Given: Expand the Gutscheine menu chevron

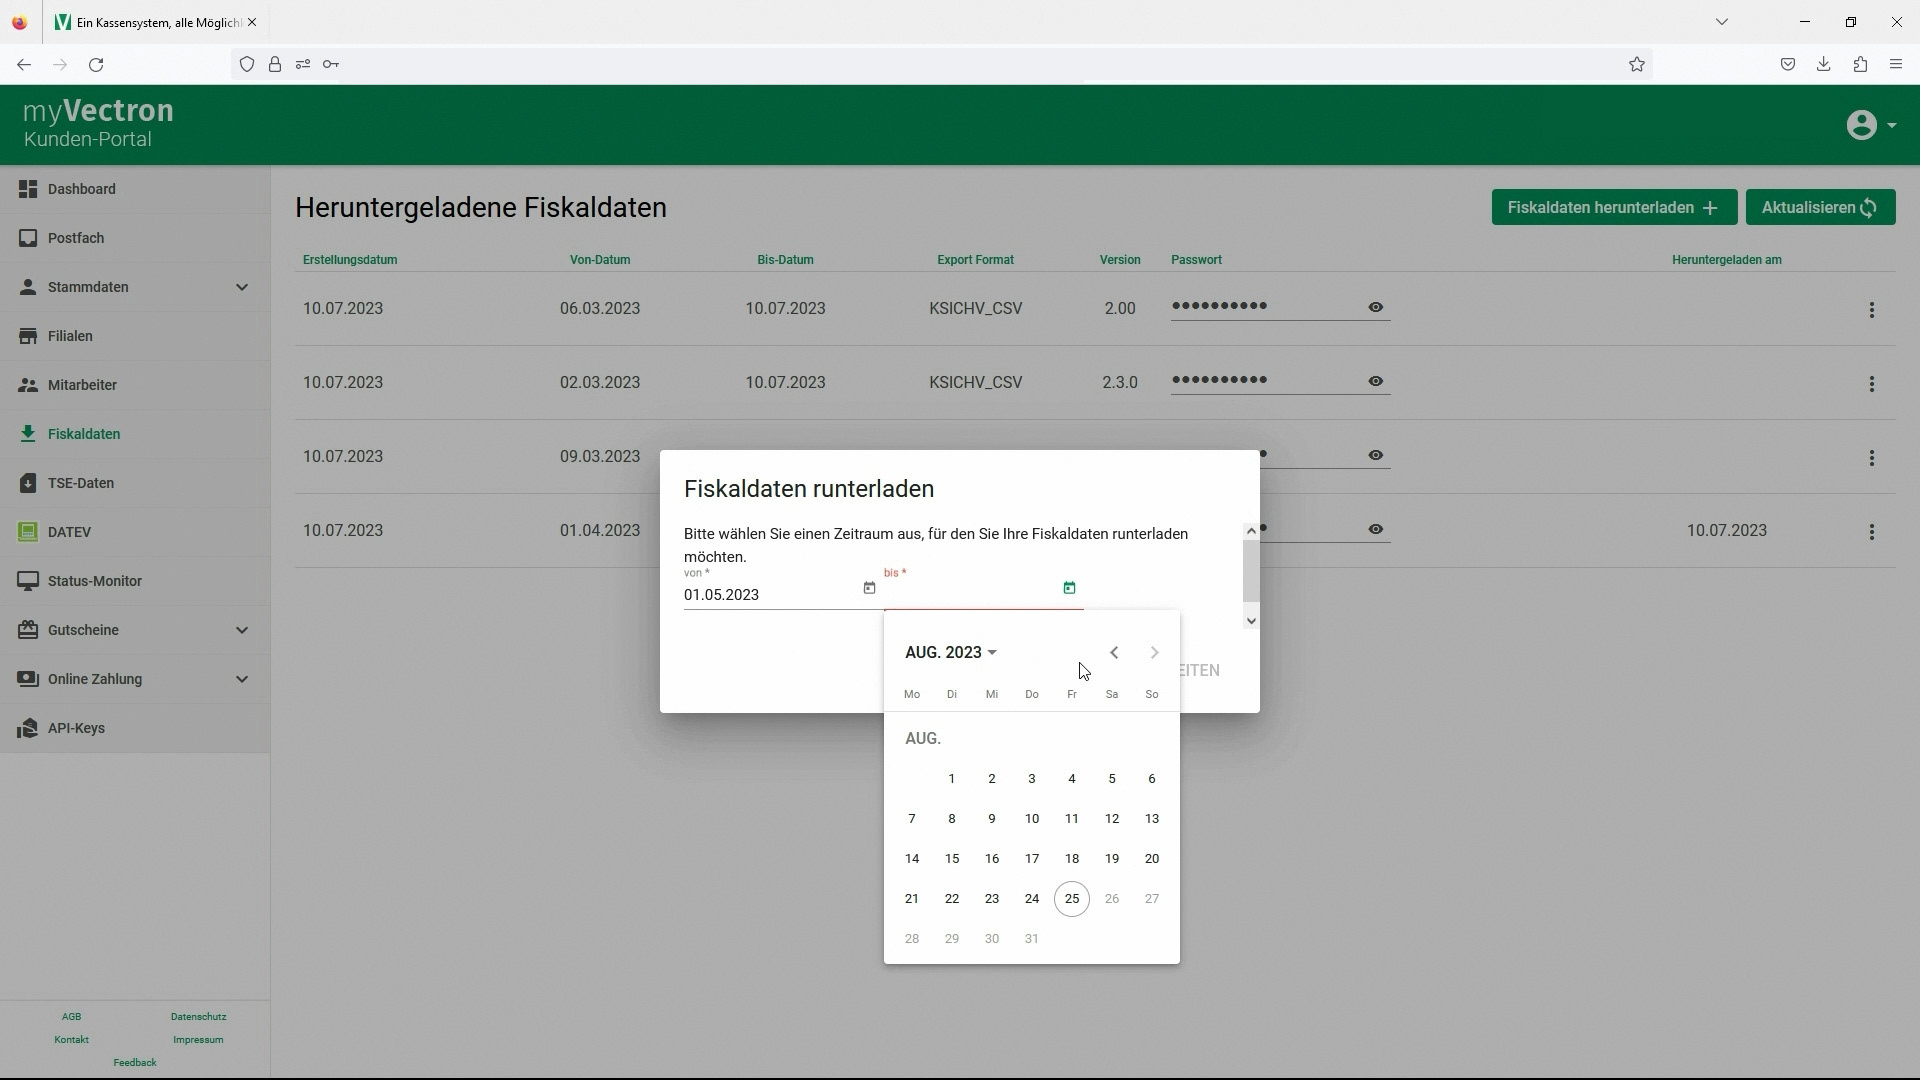Looking at the screenshot, I should (241, 630).
